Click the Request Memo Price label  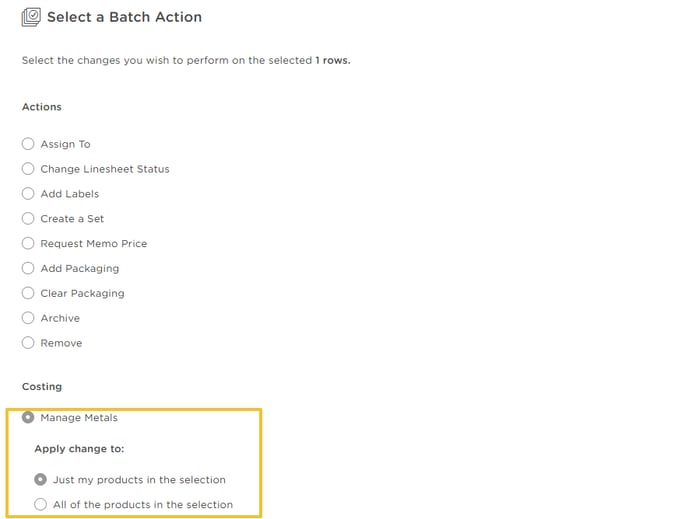94,243
